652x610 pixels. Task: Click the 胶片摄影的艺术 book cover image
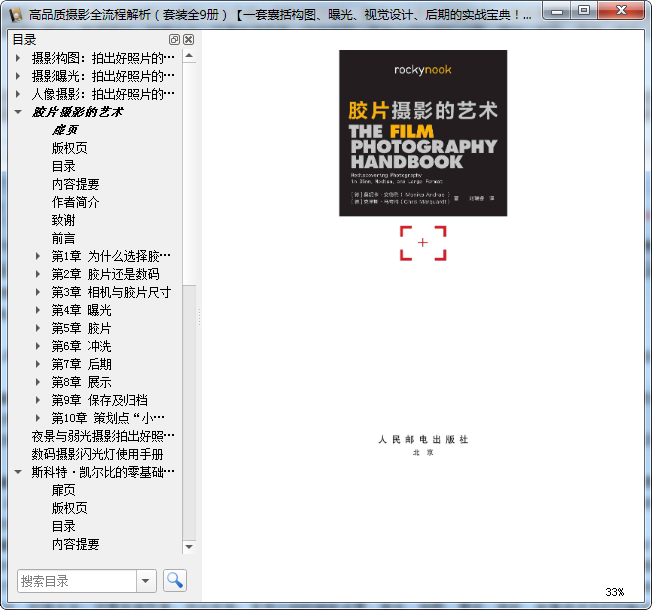[423, 133]
